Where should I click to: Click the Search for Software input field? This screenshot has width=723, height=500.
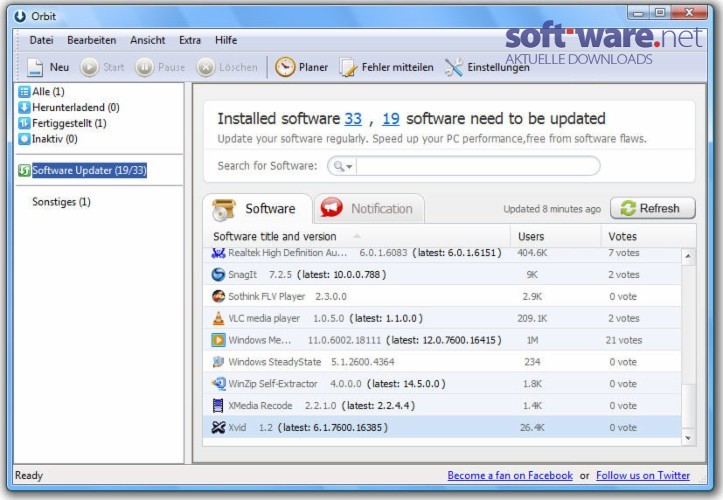pos(478,166)
